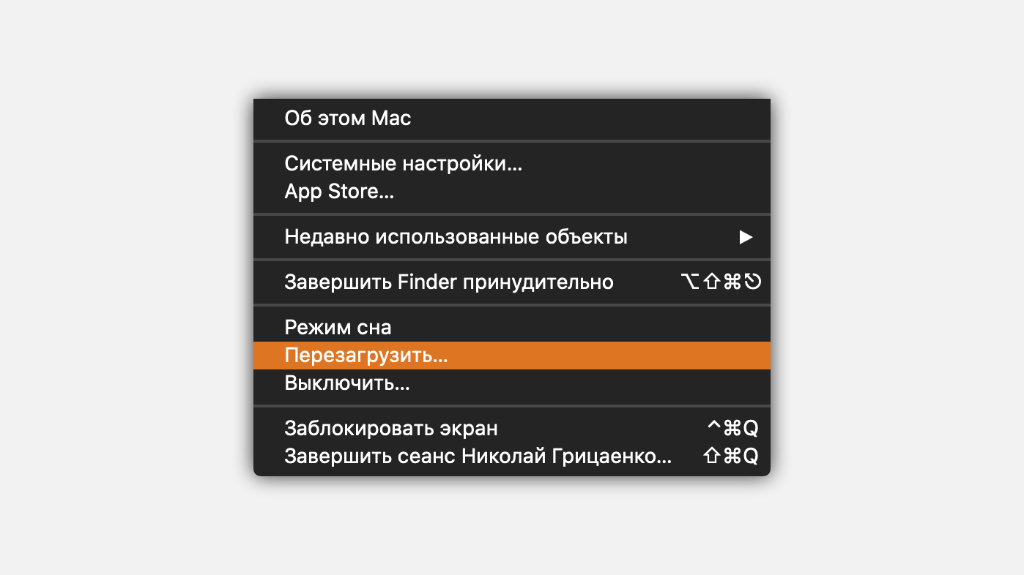This screenshot has width=1024, height=575.
Task: Open "Системные настройки…" from the menu
Action: pos(403,164)
